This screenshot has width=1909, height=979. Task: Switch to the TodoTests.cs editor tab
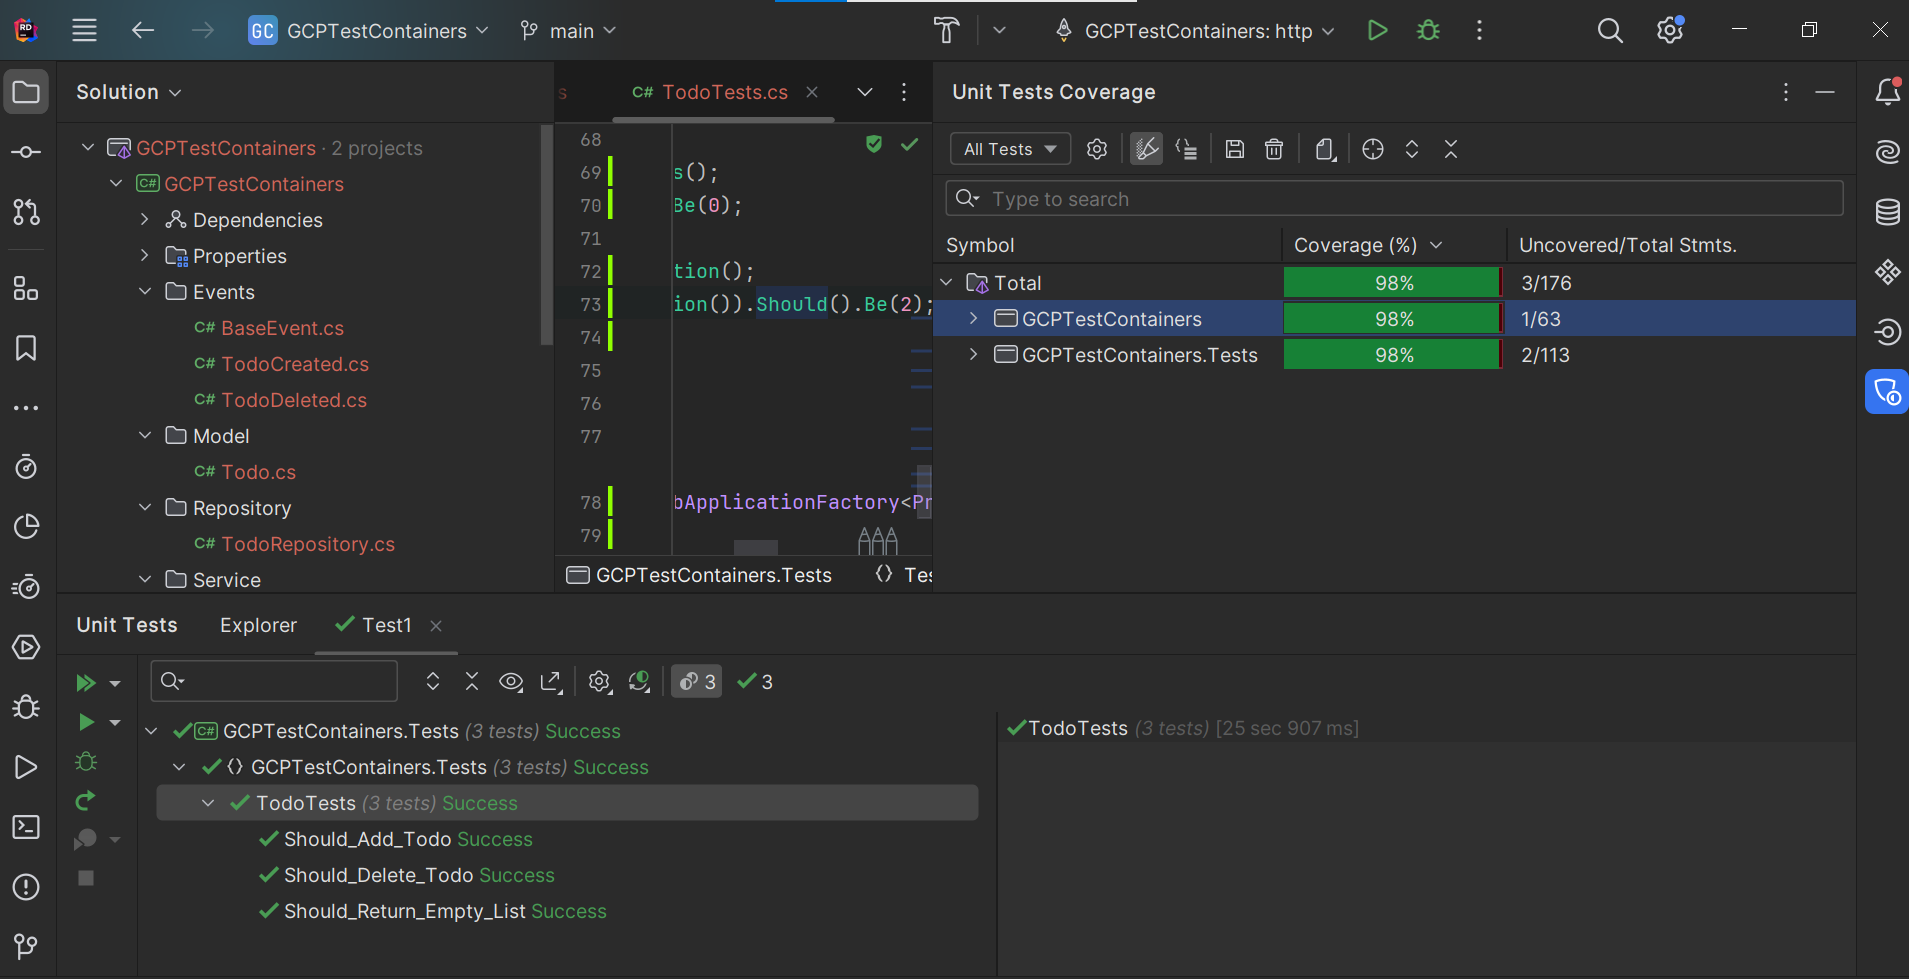pyautogui.click(x=724, y=92)
